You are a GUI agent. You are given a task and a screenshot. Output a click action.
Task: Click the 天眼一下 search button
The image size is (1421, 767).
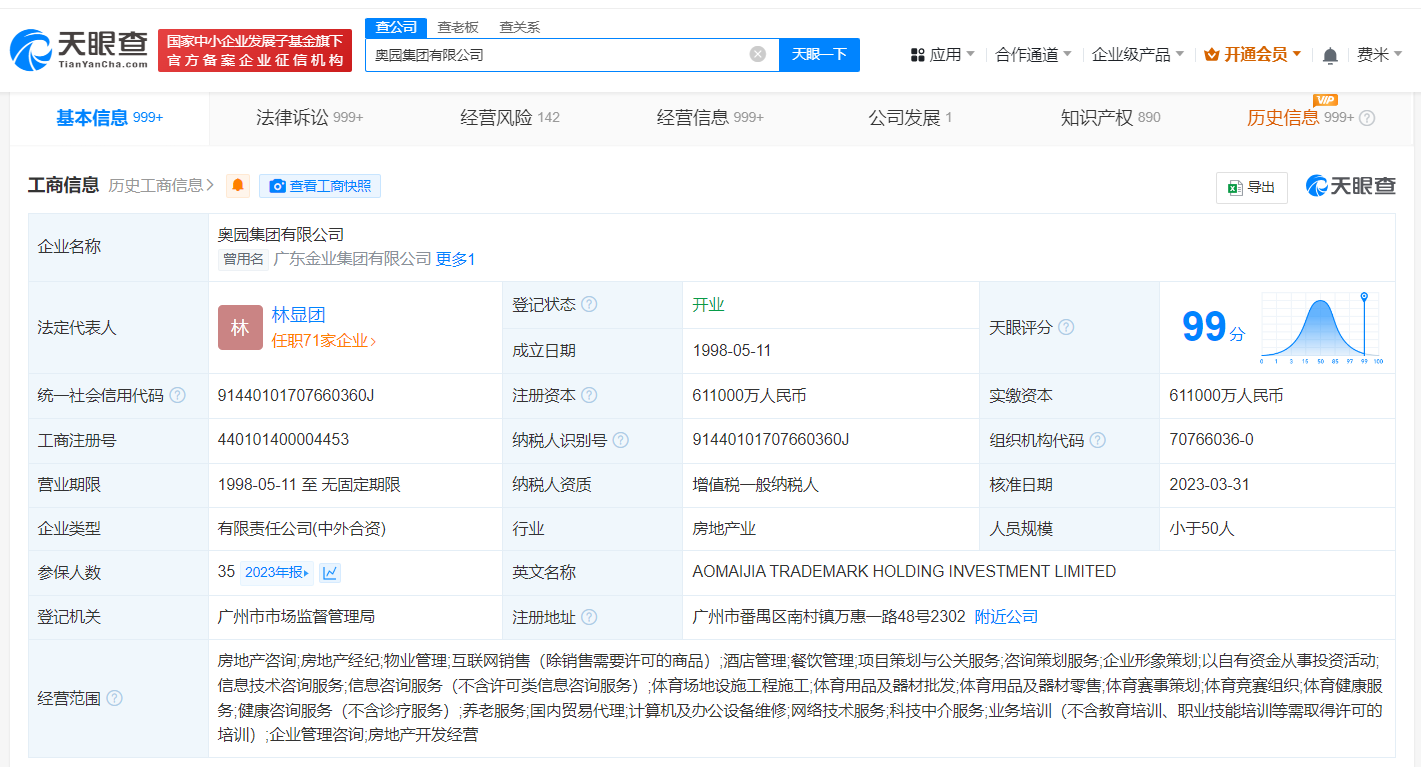[x=820, y=55]
